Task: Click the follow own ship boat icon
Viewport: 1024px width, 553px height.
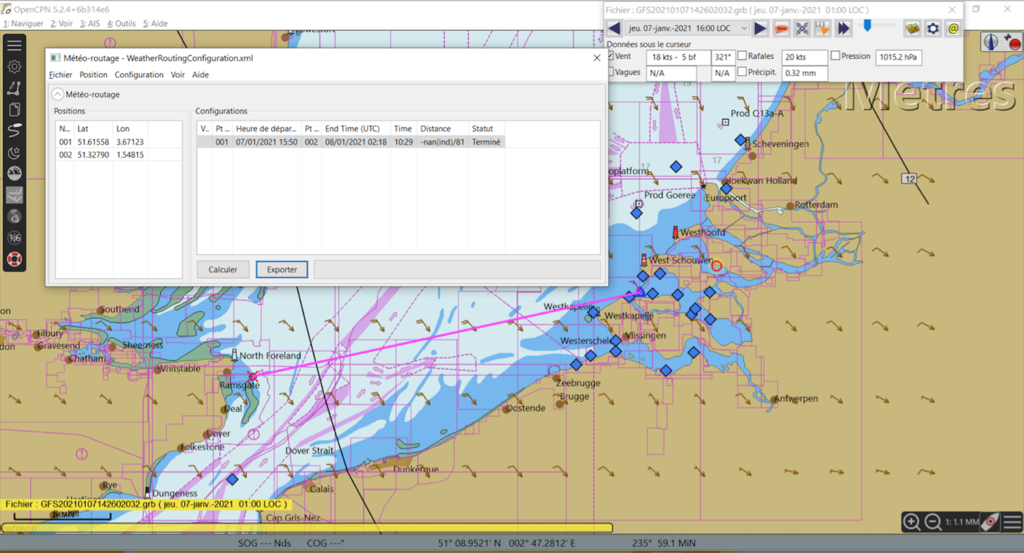Action: point(991,522)
